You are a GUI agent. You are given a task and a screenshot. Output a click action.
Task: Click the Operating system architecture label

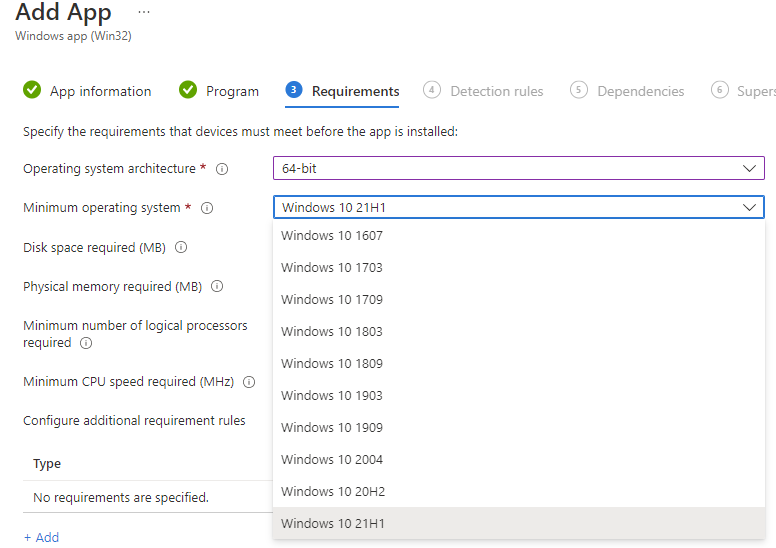point(109,169)
